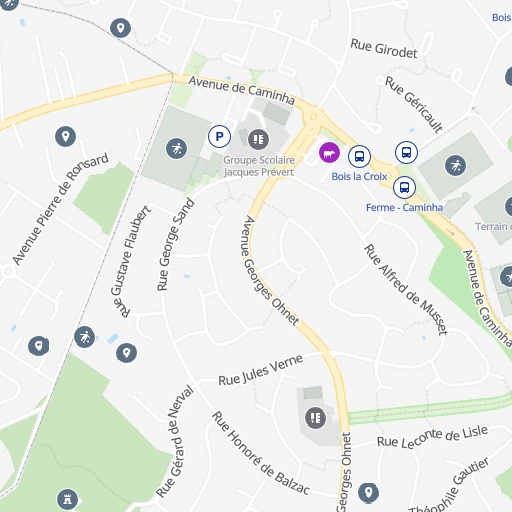Click the castle icon in the green park
512x512 pixels.
(67, 499)
